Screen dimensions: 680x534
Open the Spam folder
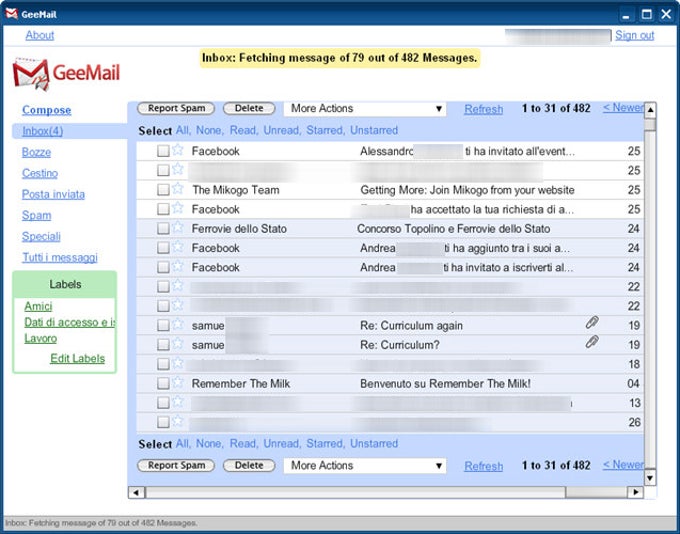click(36, 216)
